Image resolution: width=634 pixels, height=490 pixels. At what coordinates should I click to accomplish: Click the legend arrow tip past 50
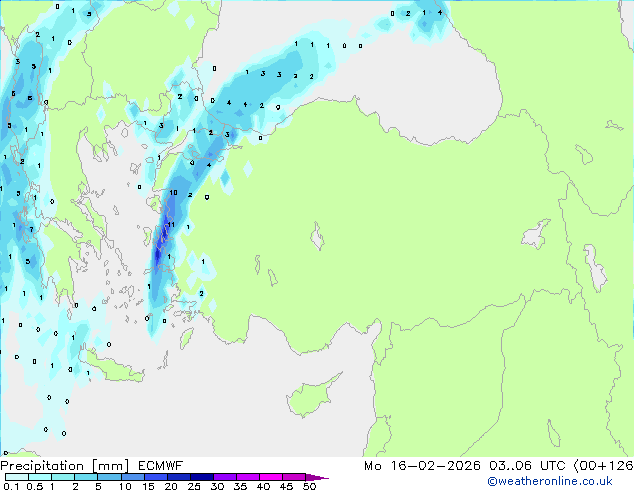point(317,477)
